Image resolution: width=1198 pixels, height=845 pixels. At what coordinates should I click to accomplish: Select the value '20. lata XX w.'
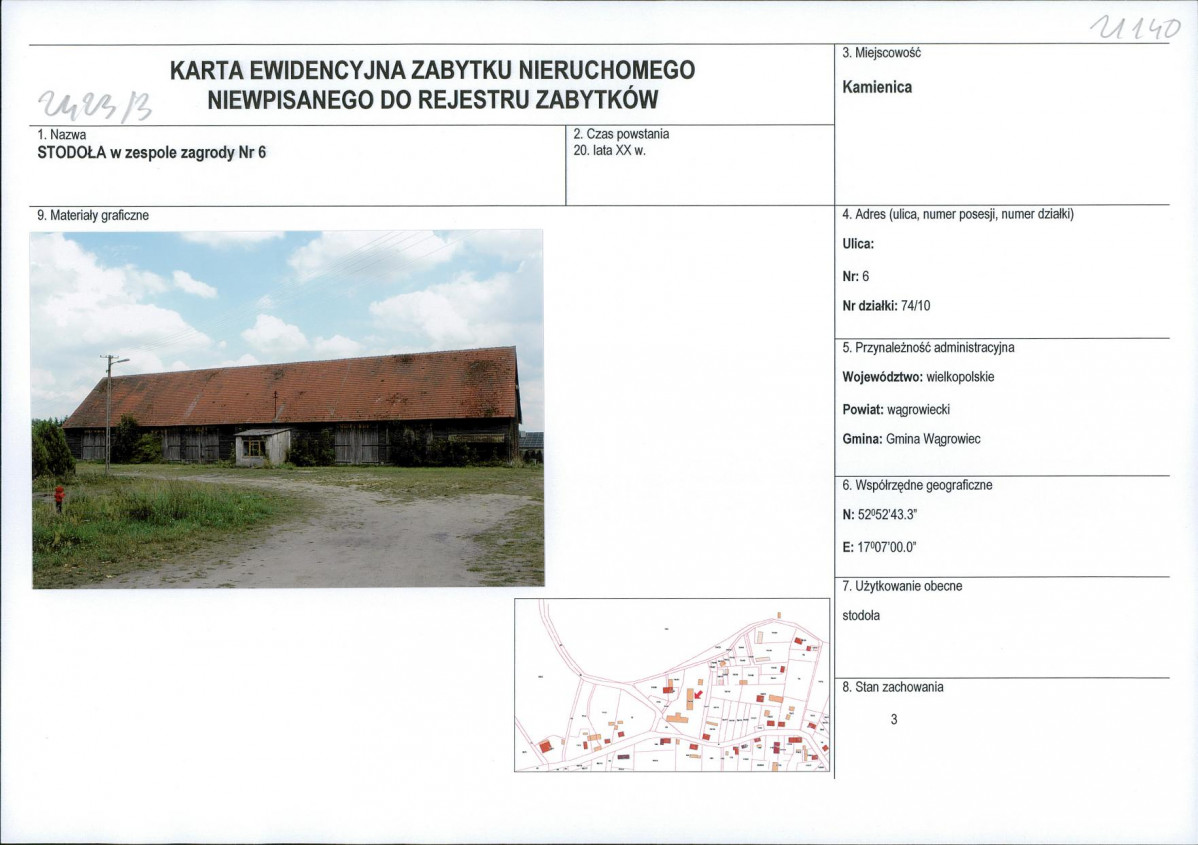point(610,151)
